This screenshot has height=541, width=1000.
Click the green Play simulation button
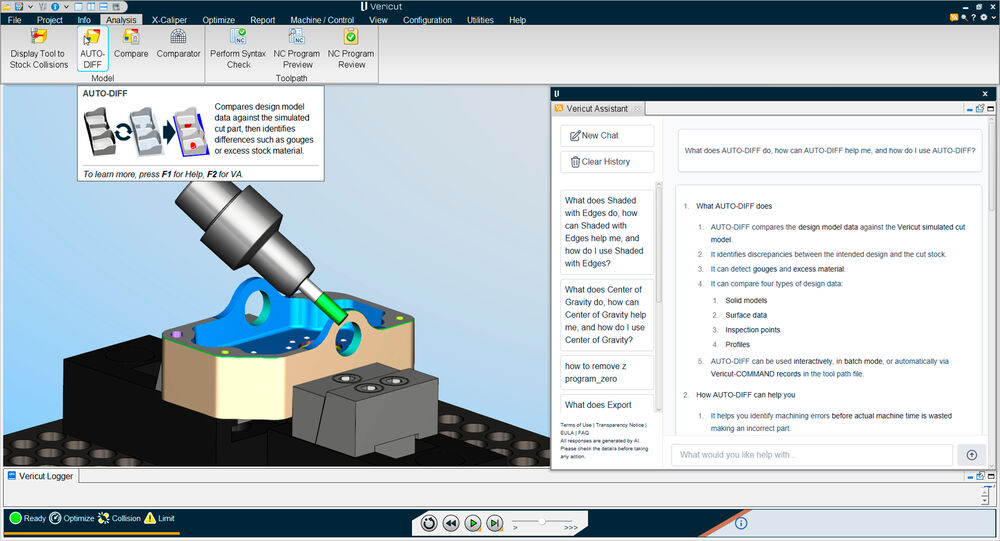[x=473, y=523]
